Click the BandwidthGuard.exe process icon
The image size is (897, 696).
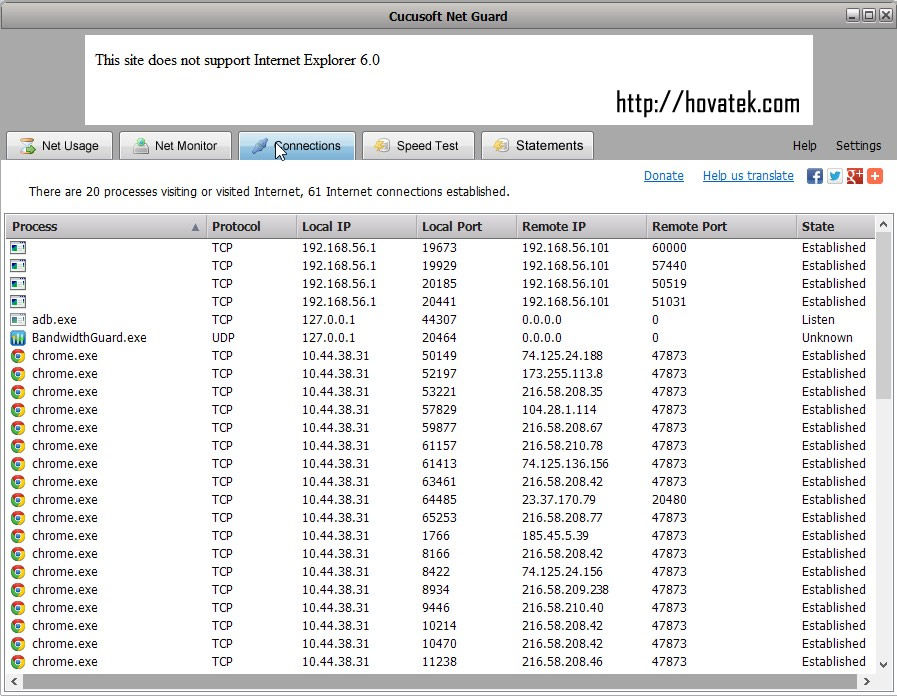[18, 338]
